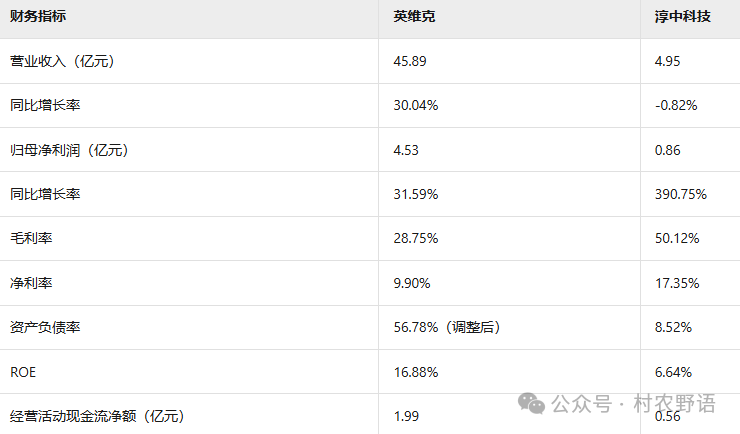Select the 30.04% growth rate cell
Image resolution: width=740 pixels, height=434 pixels.
(x=416, y=105)
